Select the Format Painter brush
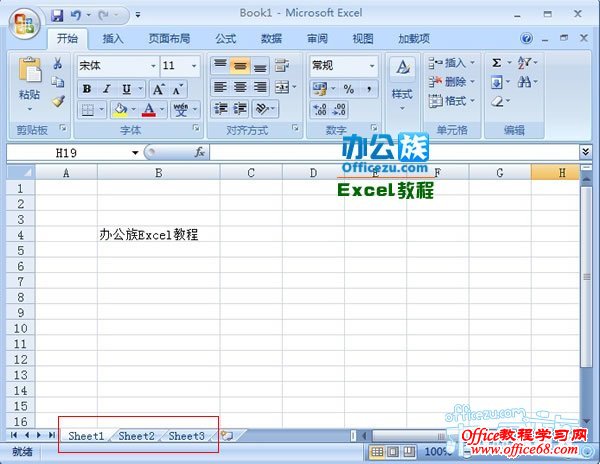Image resolution: width=600 pixels, height=464 pixels. tap(58, 101)
